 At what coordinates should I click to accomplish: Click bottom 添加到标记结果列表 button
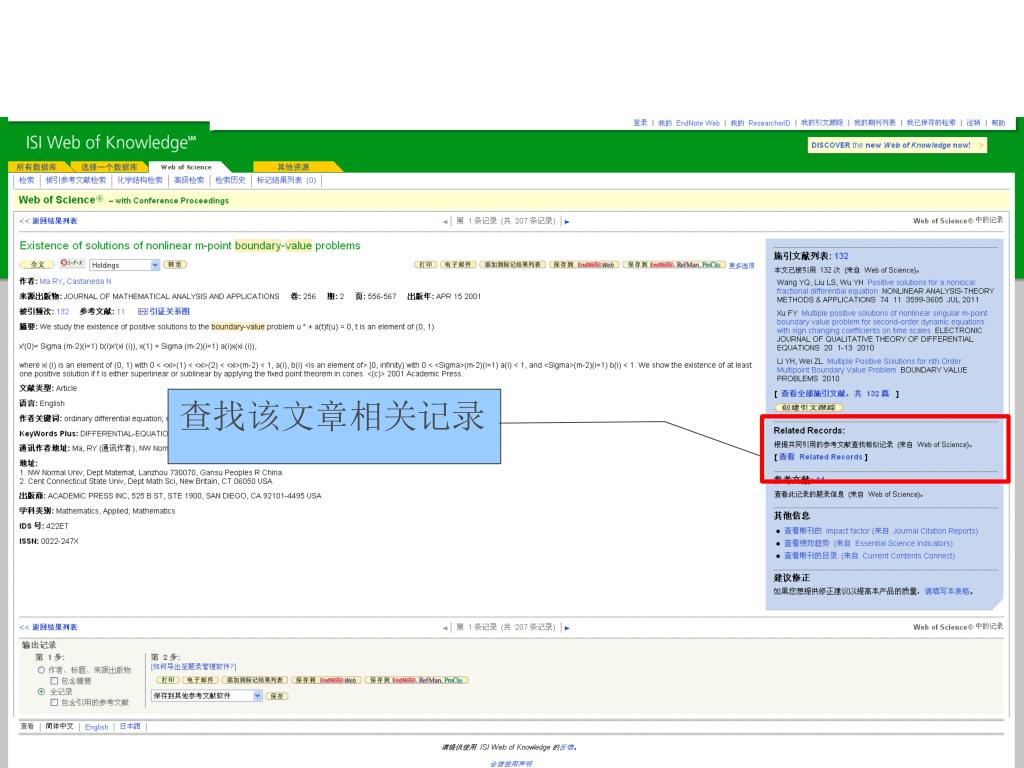(x=255, y=680)
